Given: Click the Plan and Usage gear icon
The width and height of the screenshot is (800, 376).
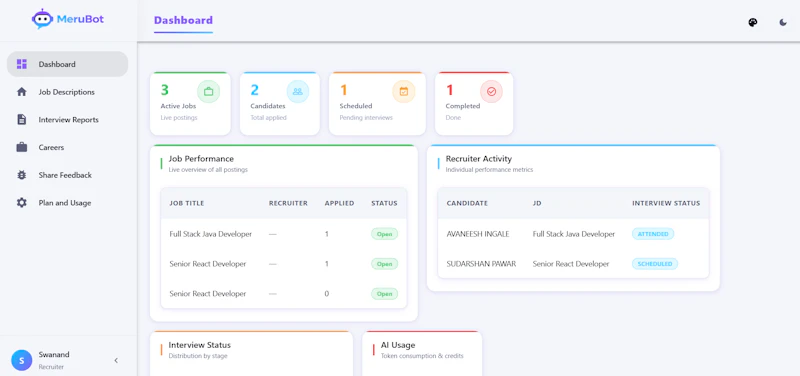Looking at the screenshot, I should pos(21,203).
